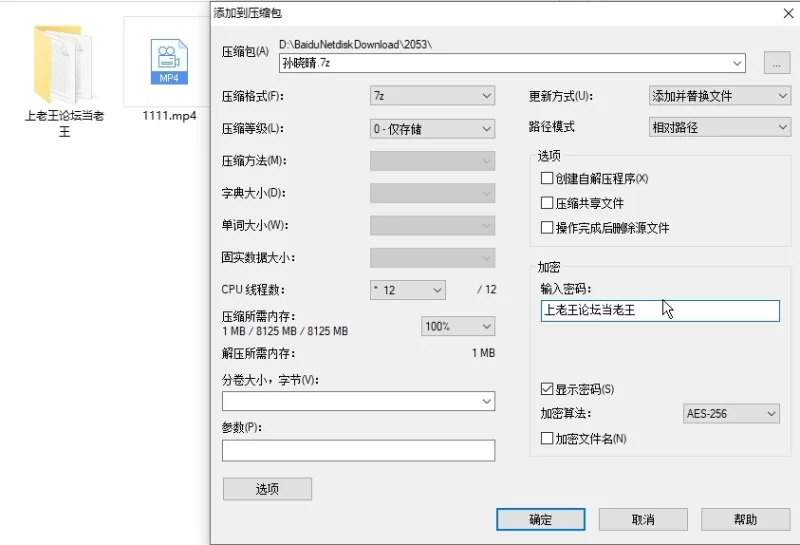Enable the encrypt file names checkbox
800x545 pixels.
(x=547, y=438)
